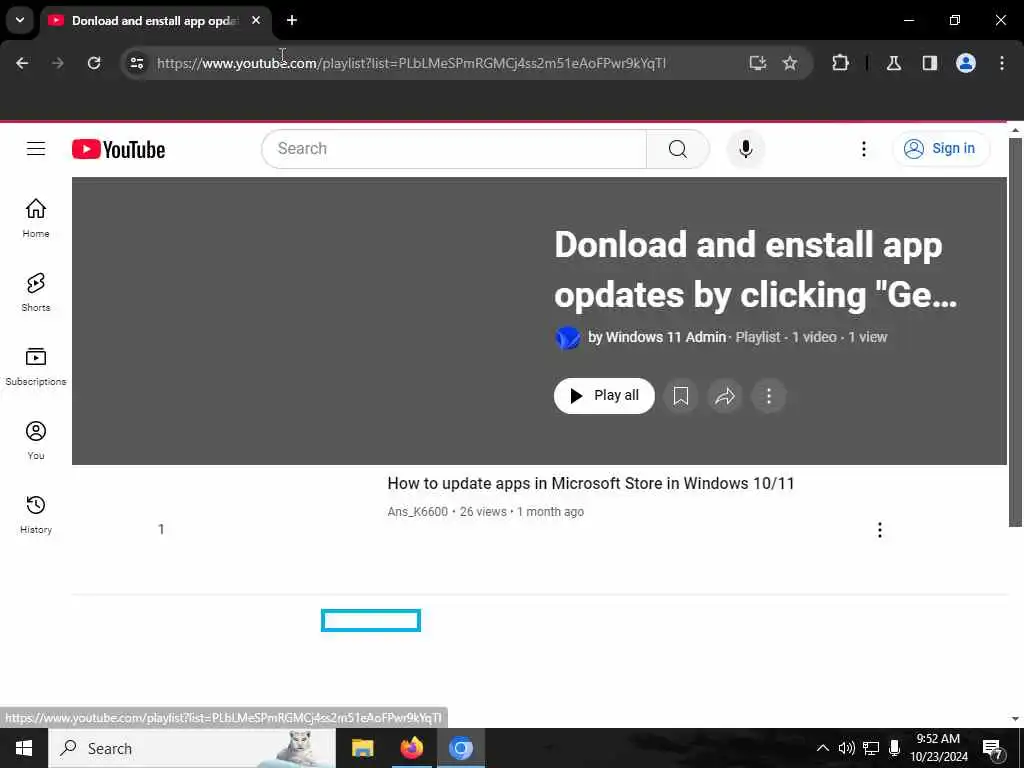This screenshot has height=768, width=1024.
Task: Open playlist more options menu
Action: [769, 396]
